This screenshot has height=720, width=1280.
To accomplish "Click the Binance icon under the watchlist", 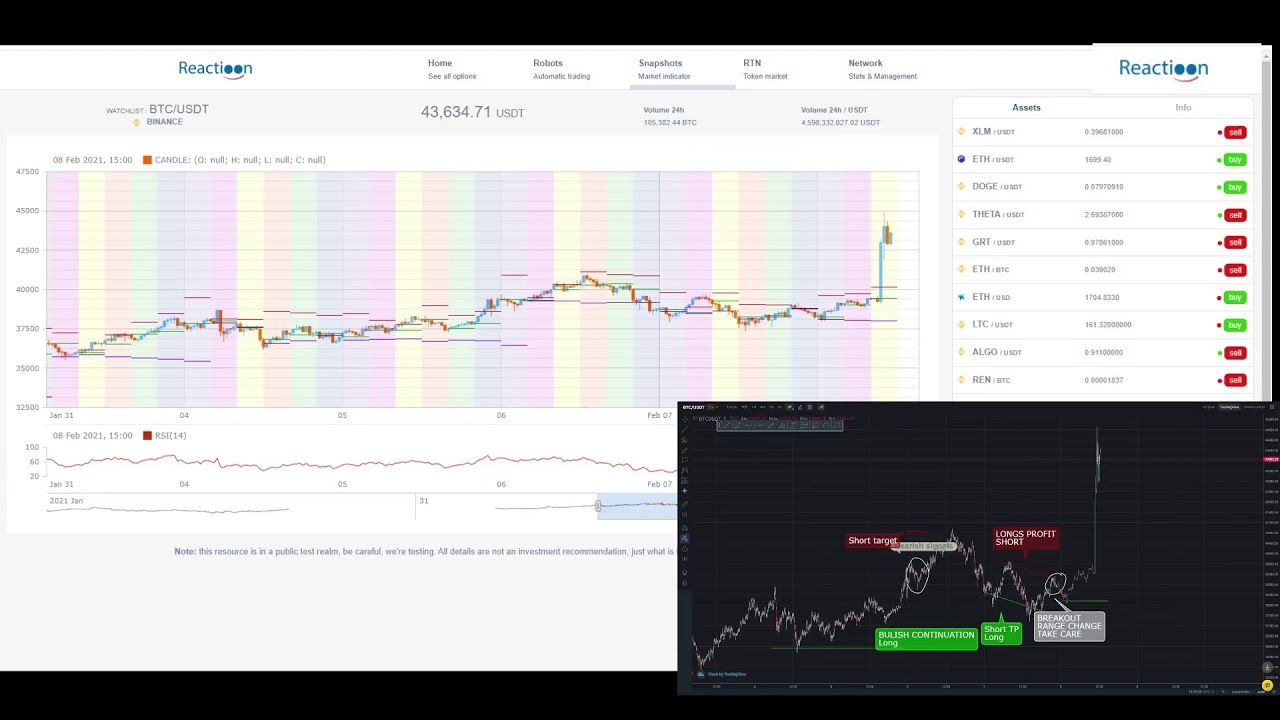I will [137, 122].
